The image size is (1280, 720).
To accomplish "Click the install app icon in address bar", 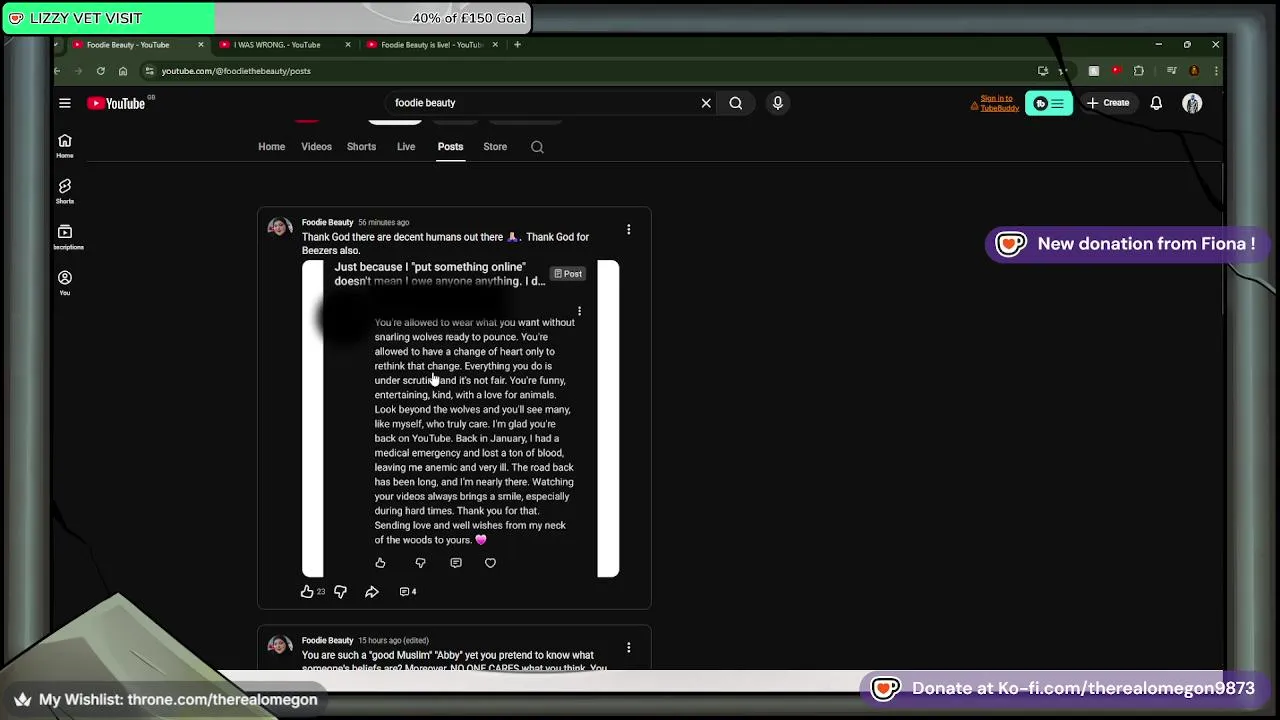I will pos(1043,71).
